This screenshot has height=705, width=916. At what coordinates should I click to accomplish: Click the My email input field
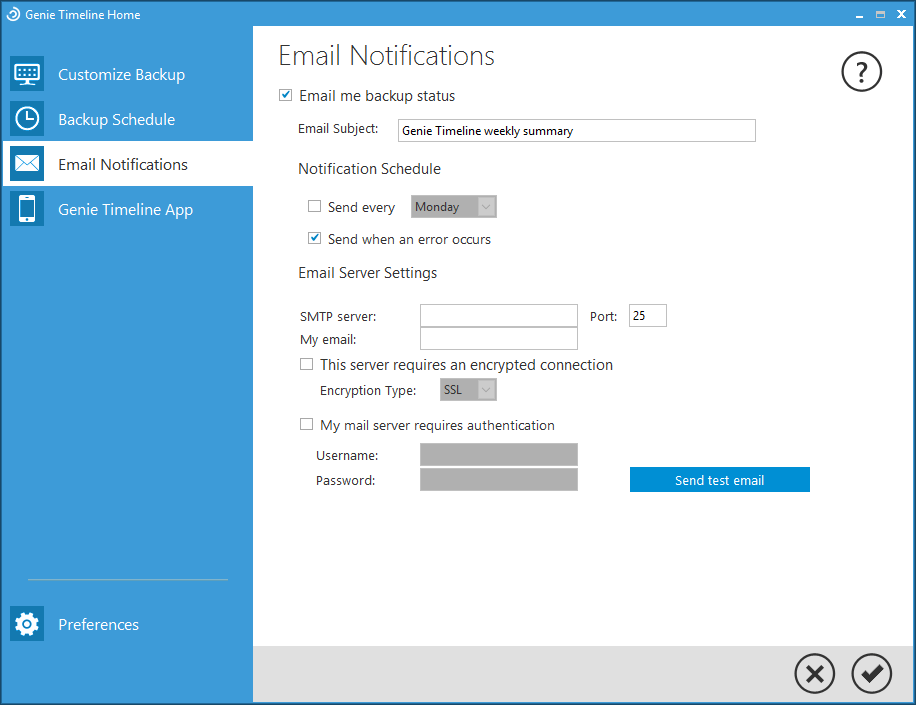[x=498, y=338]
